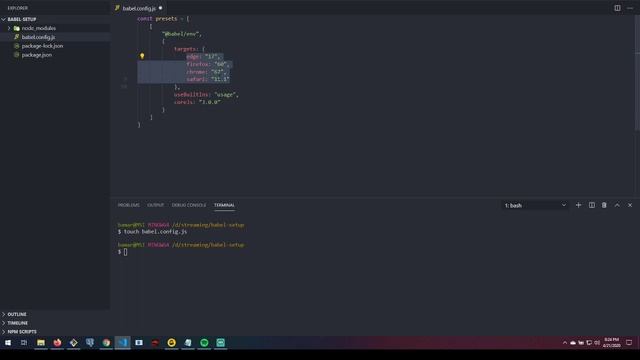Image resolution: width=640 pixels, height=360 pixels.
Task: Open Firefox from the taskbar
Action: (x=57, y=342)
